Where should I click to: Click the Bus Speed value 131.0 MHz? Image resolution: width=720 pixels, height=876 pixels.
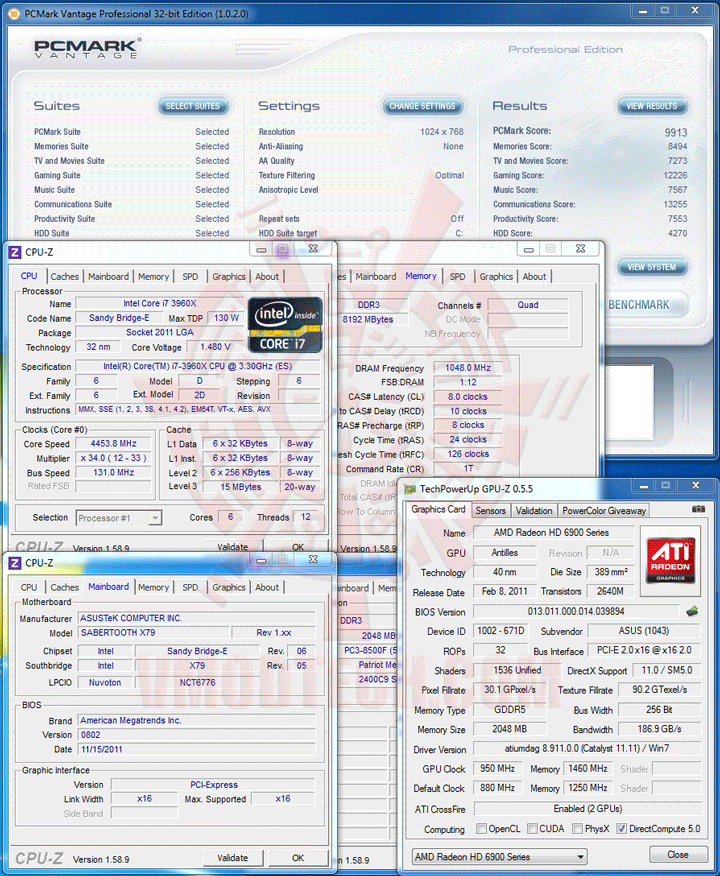(x=114, y=473)
